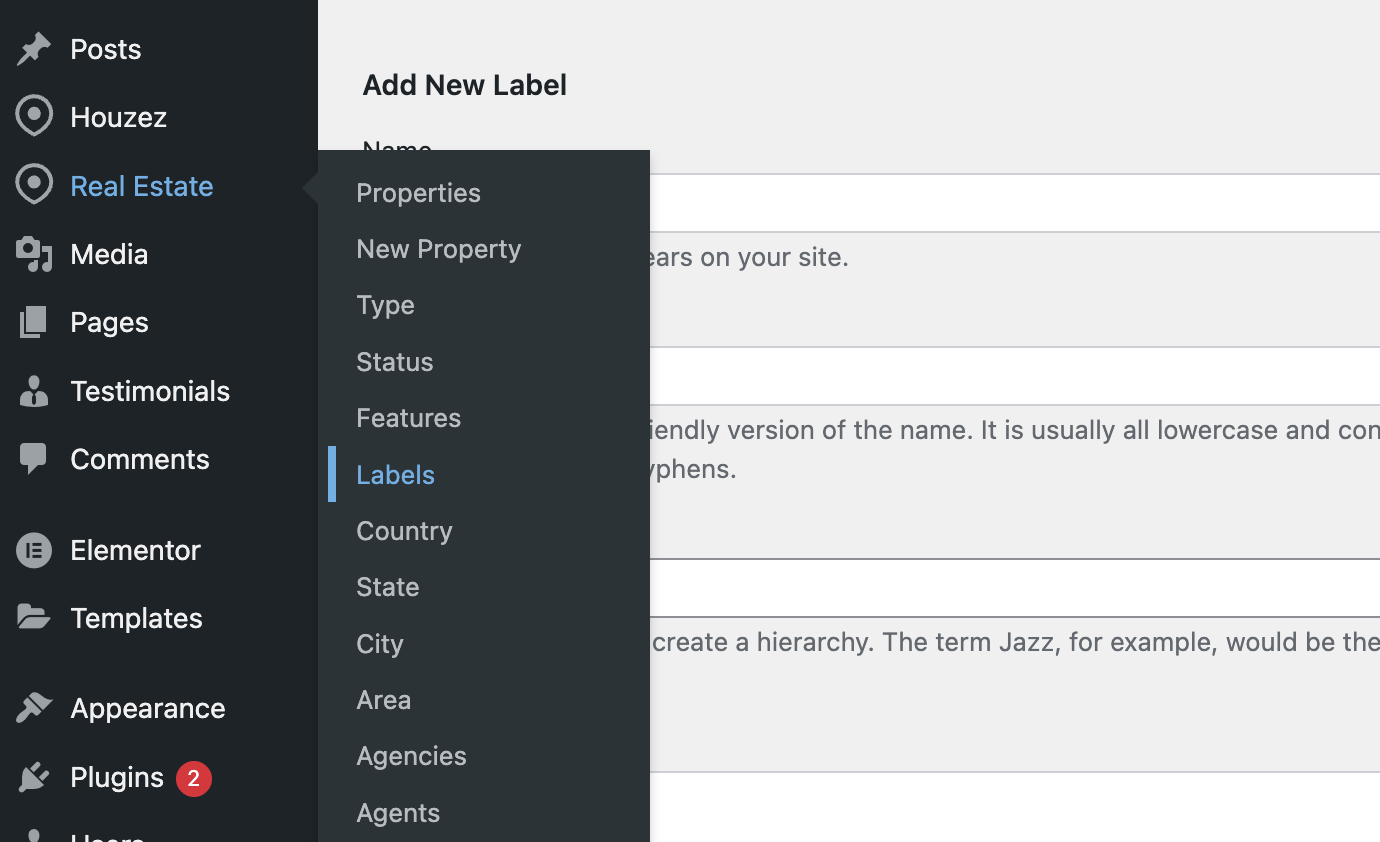Select the Templates folder icon
Viewport: 1380px width, 842px height.
(34, 617)
